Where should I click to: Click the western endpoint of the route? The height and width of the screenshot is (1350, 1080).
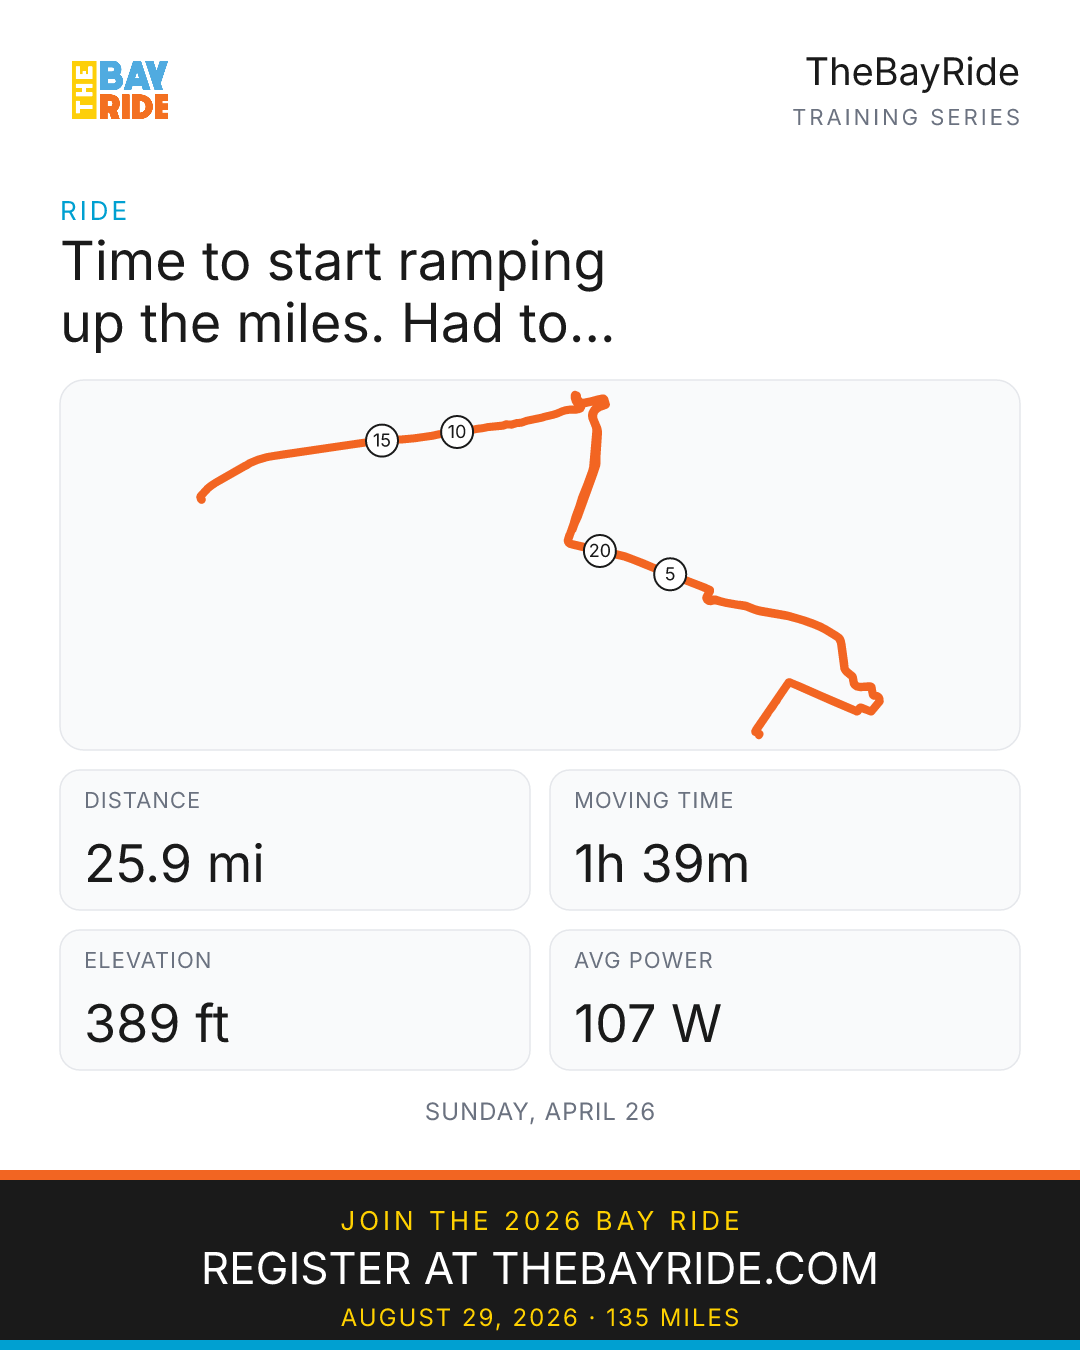click(202, 498)
